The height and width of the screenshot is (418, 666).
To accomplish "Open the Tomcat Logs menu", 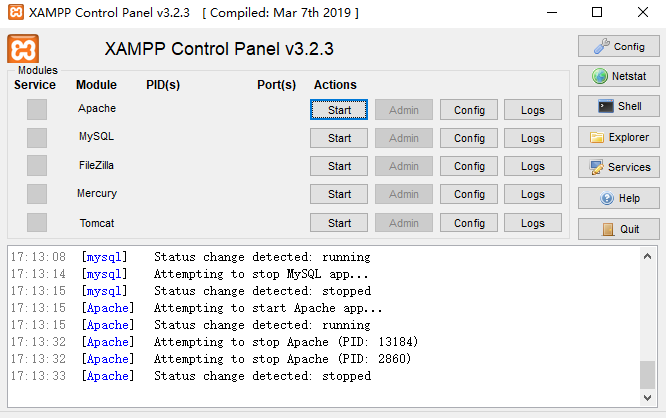I will click(533, 223).
